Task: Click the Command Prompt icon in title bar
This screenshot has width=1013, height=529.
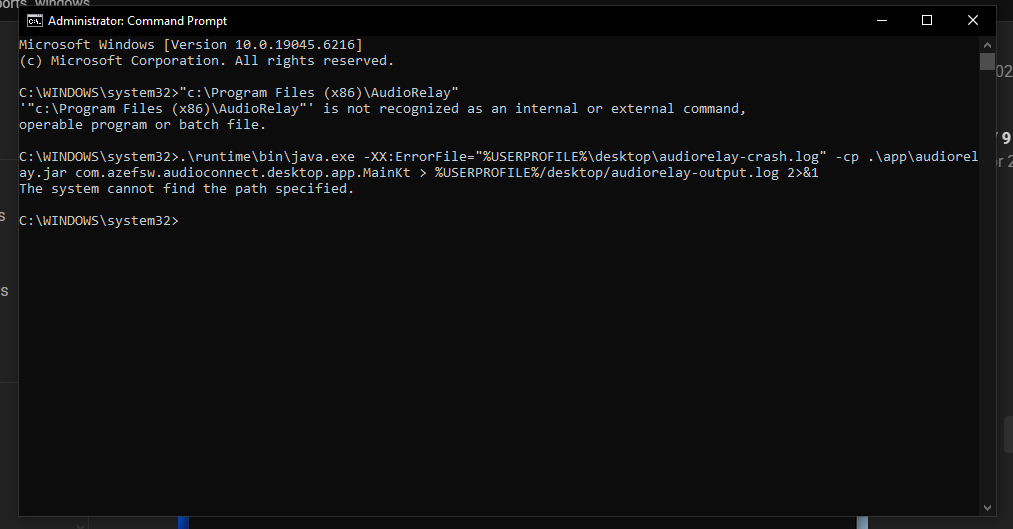Action: 34,20
